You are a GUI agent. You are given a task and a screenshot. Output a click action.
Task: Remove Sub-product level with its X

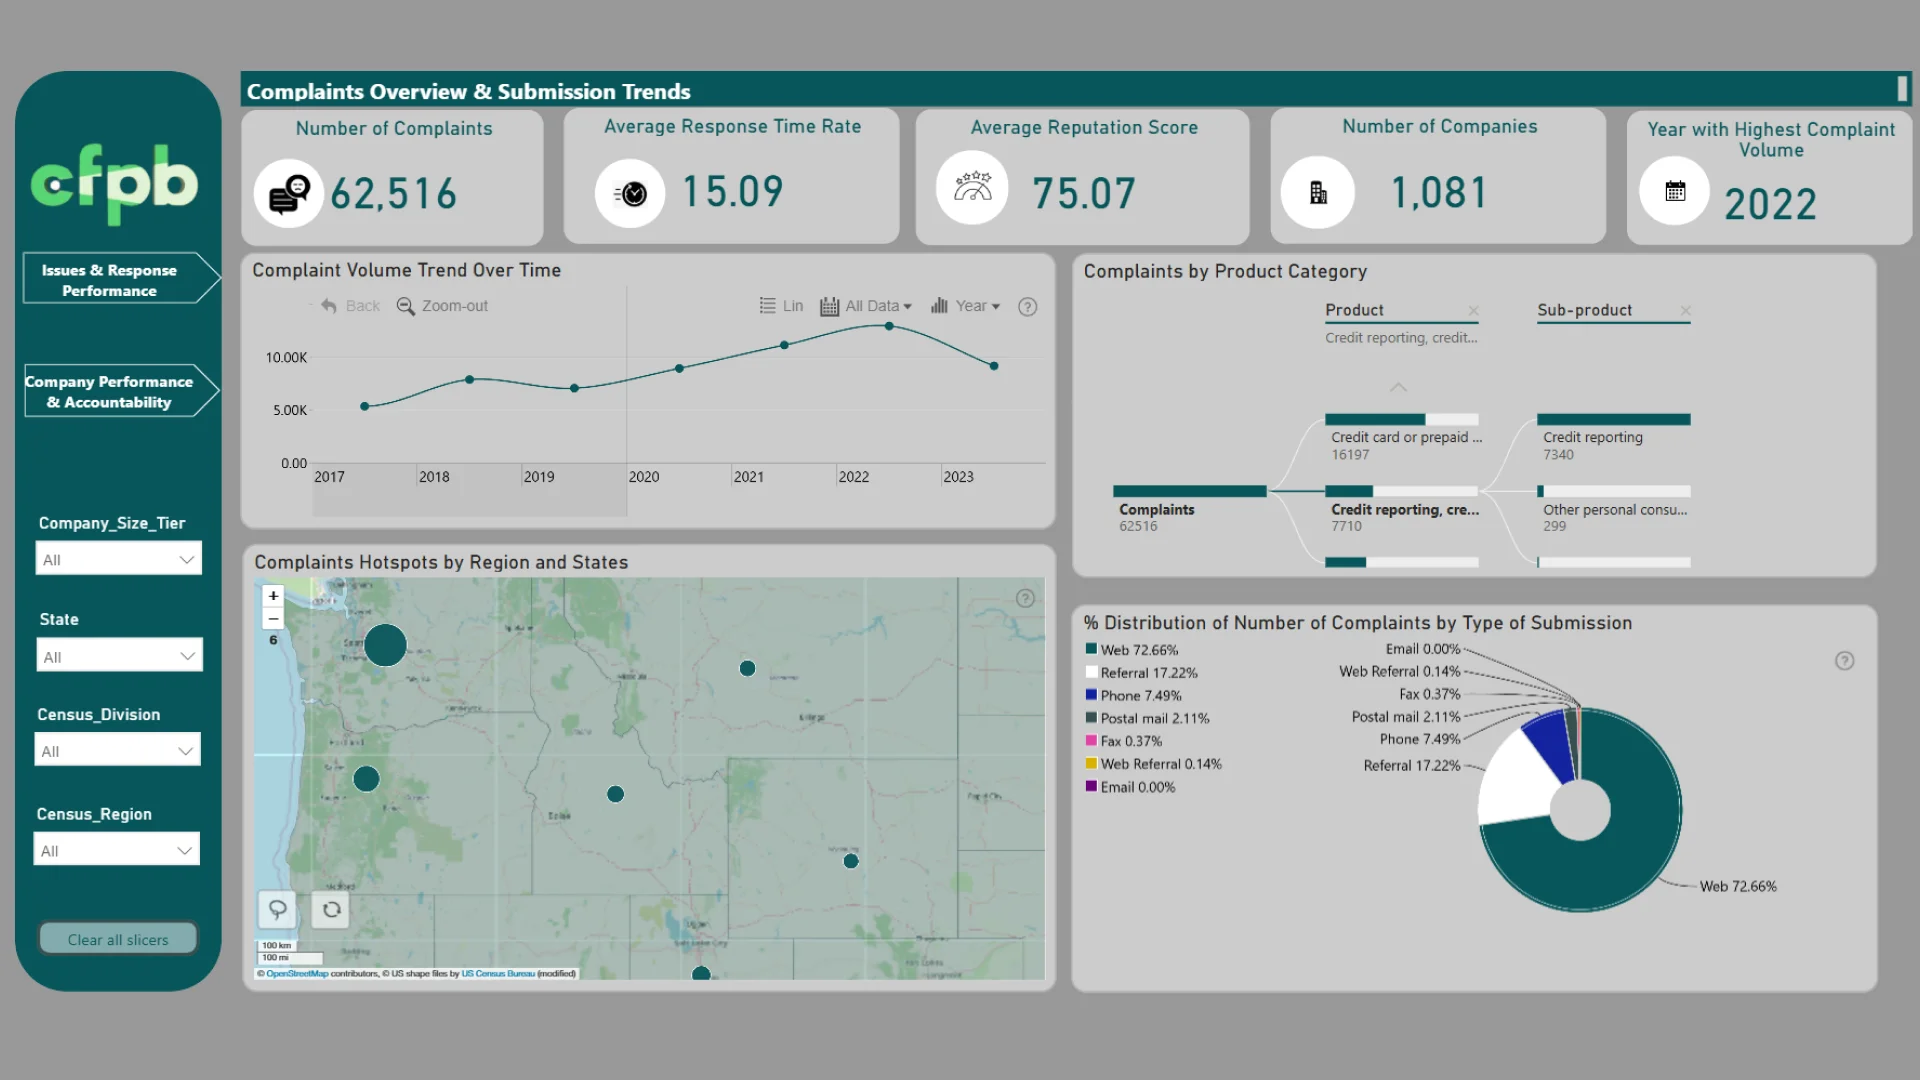tap(1685, 311)
